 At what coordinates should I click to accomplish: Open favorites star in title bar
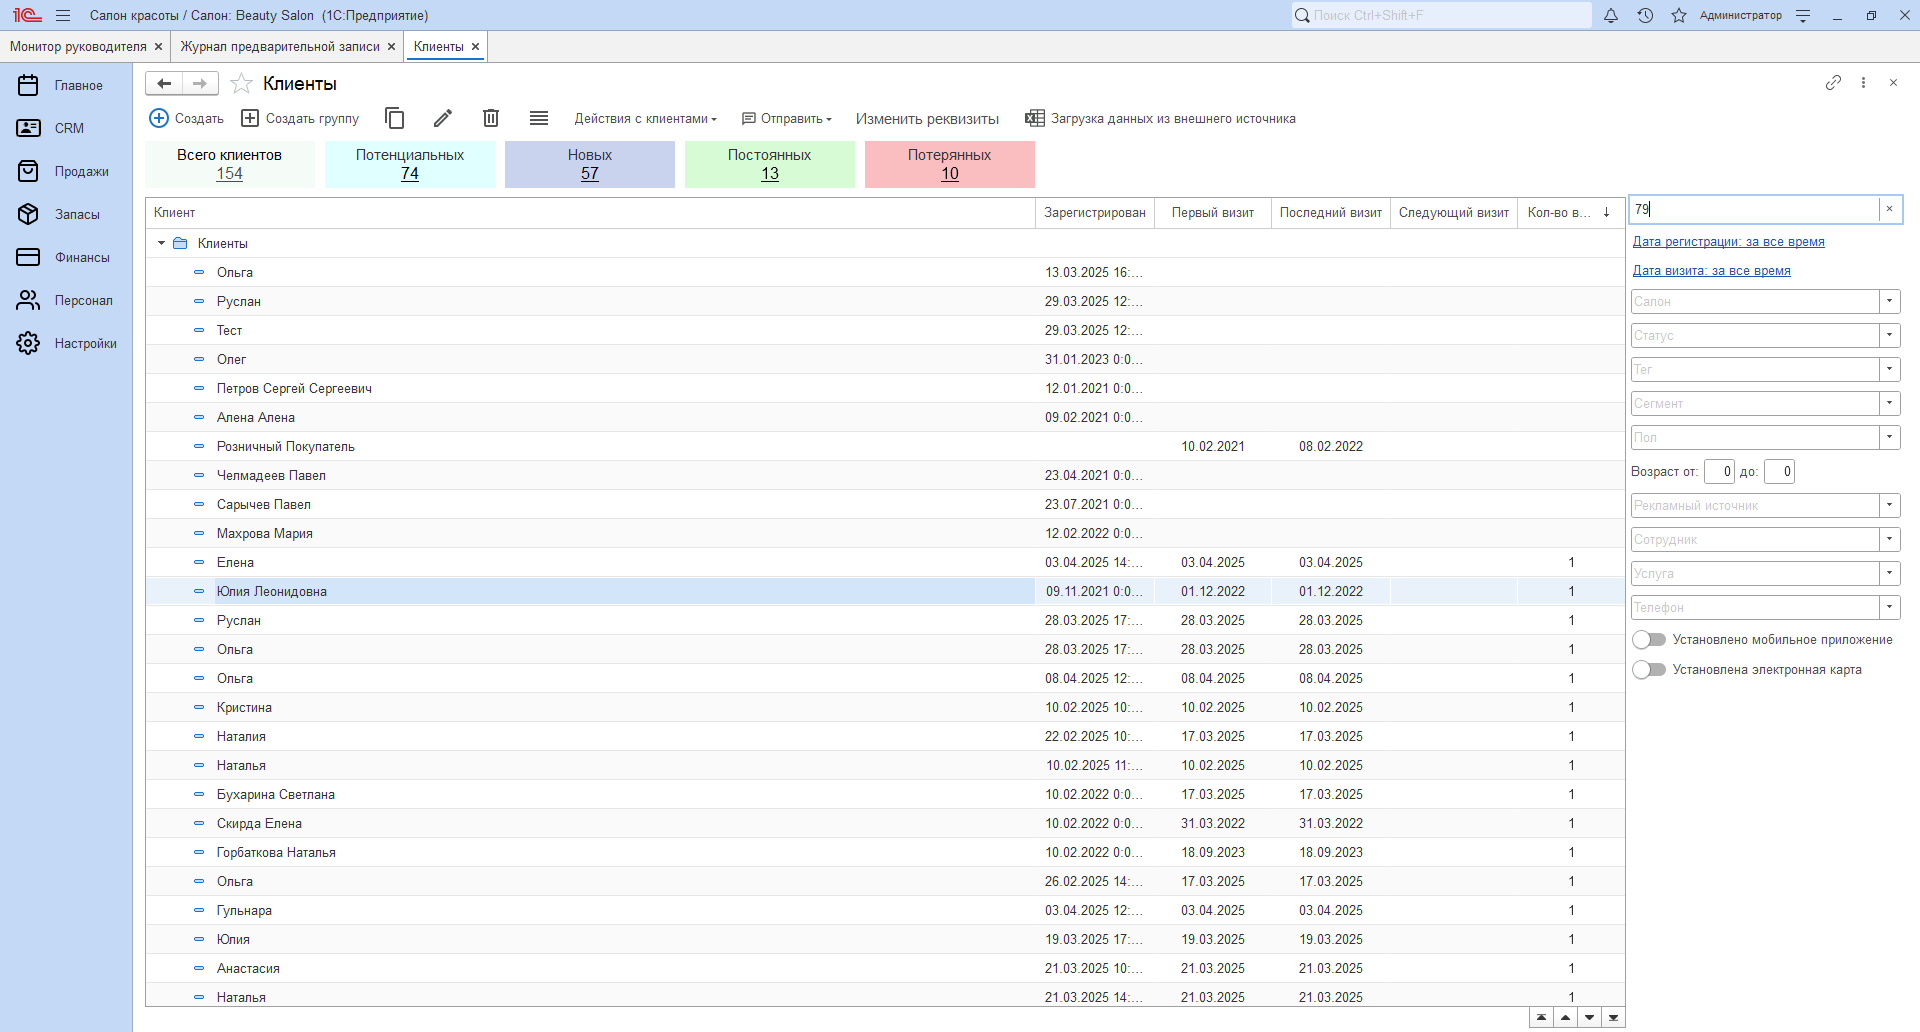coord(1679,15)
